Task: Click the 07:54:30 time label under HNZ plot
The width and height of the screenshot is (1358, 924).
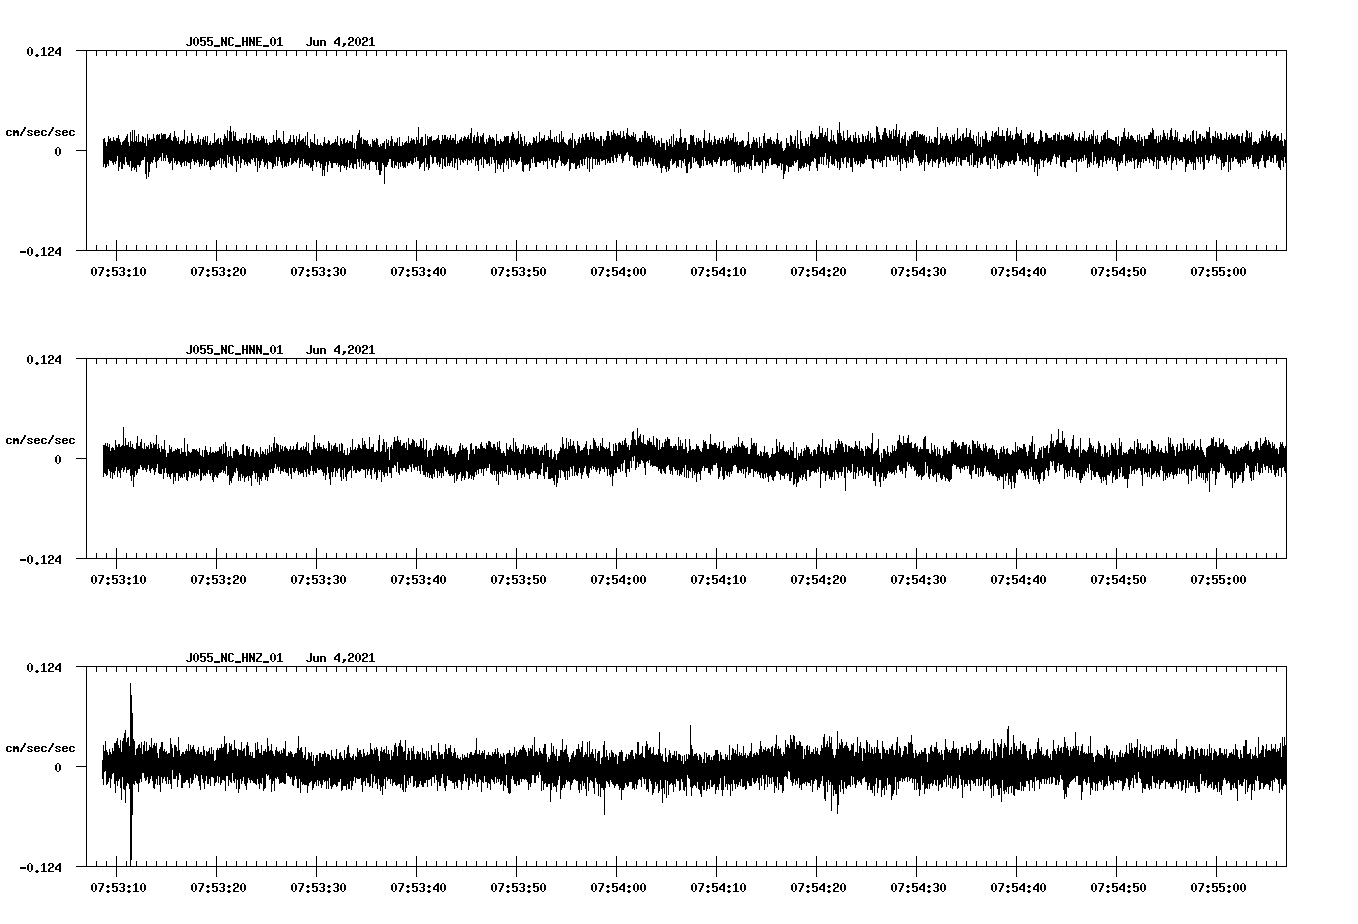Action: point(918,888)
